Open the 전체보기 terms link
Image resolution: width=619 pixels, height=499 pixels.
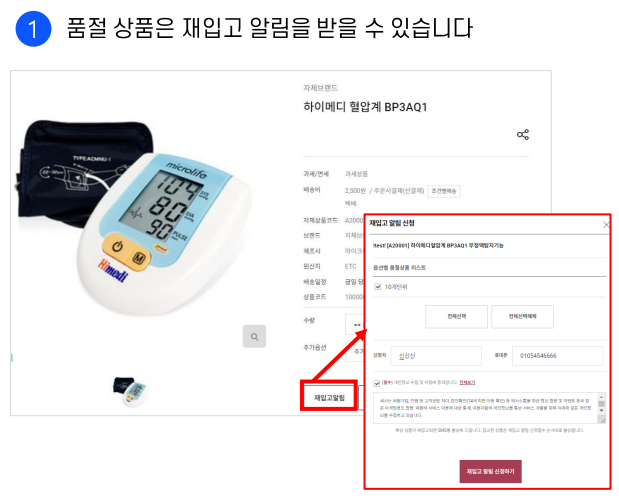[467, 383]
